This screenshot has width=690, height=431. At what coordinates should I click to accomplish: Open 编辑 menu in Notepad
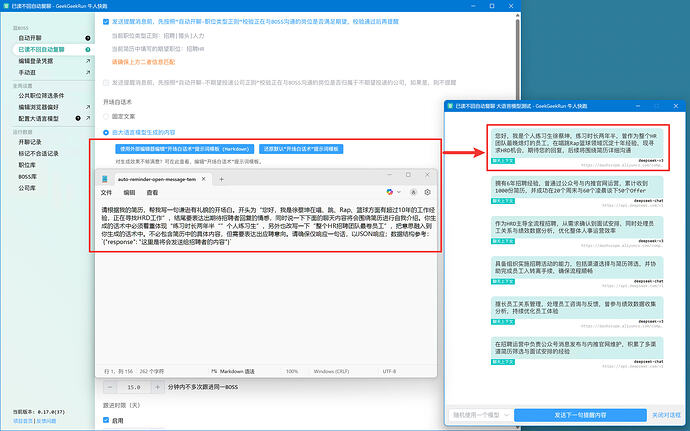[x=129, y=193]
